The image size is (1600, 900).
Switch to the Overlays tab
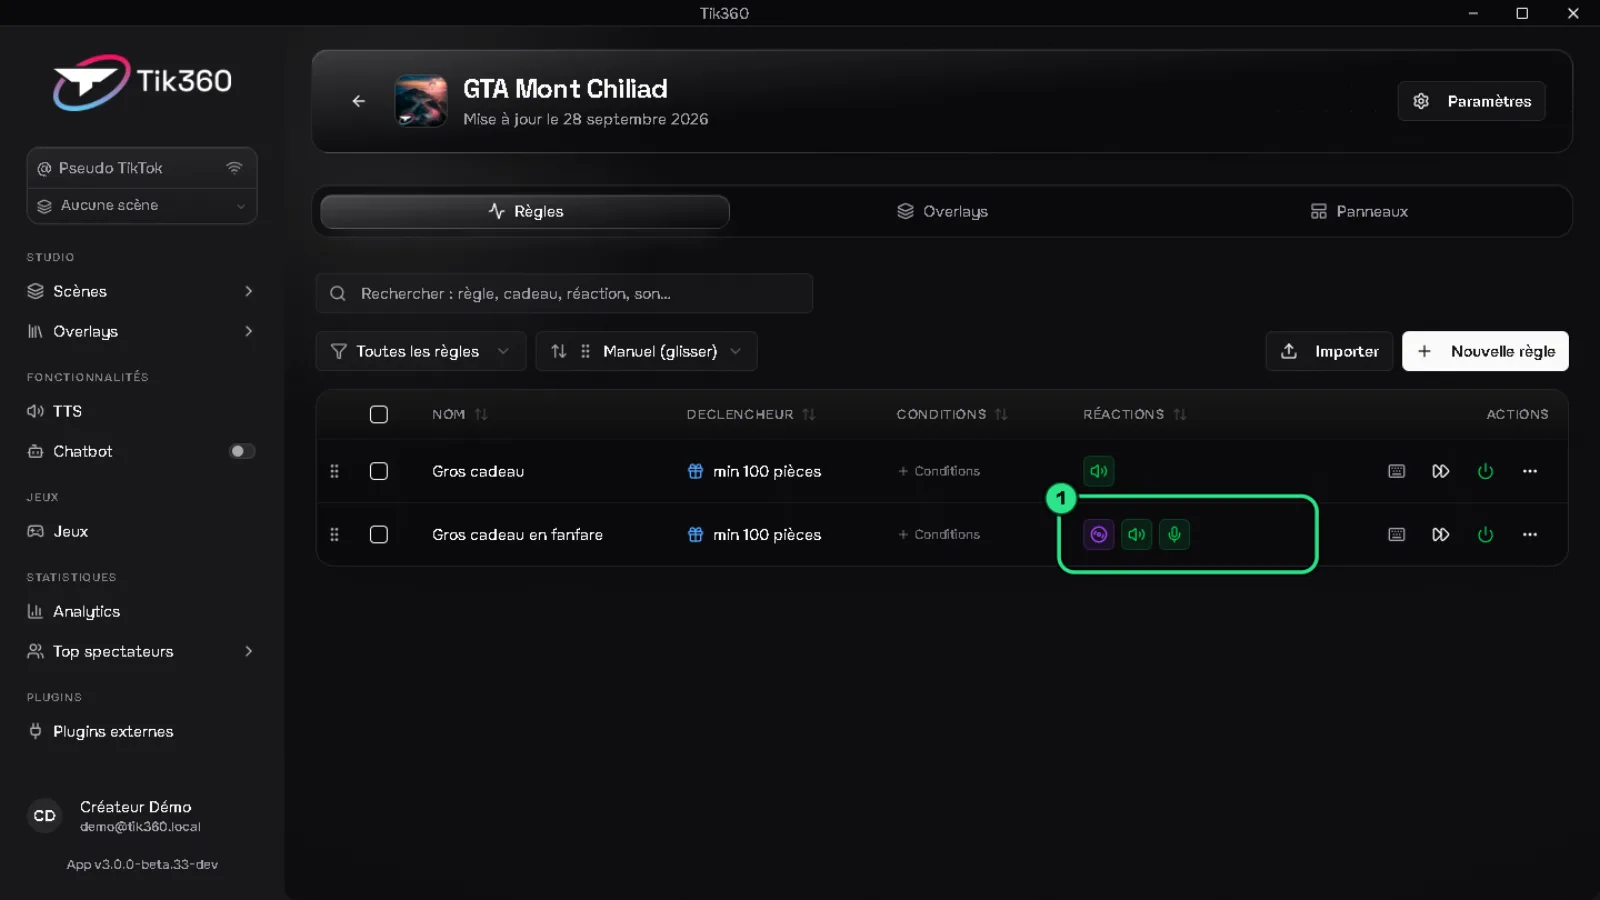click(942, 211)
